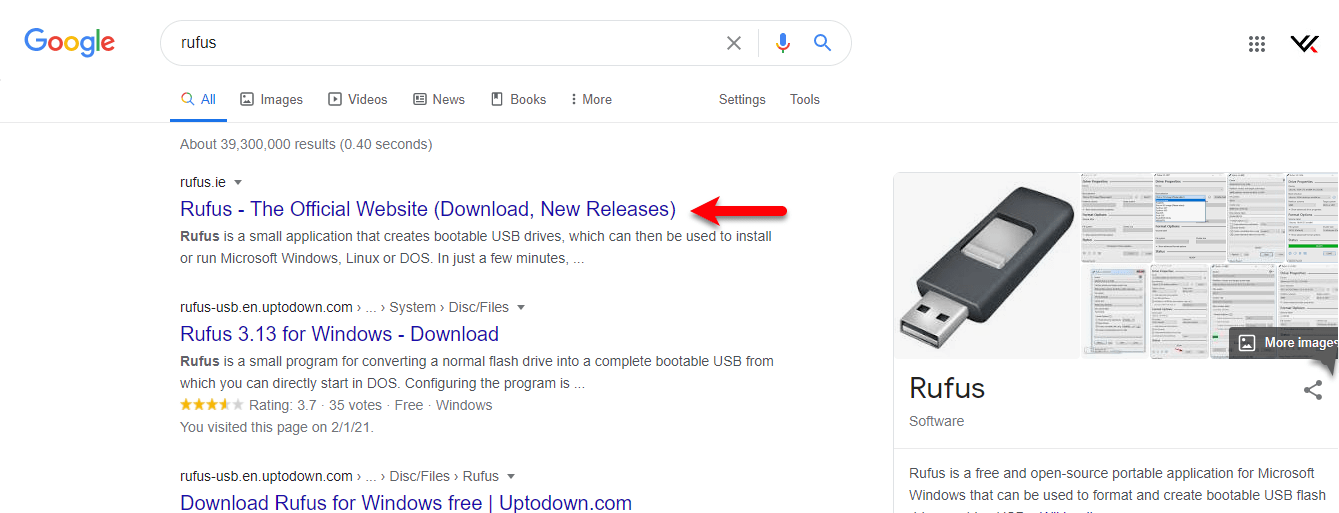The image size is (1339, 513).
Task: Click the Rating: 3.7 stars line
Action: tap(336, 405)
